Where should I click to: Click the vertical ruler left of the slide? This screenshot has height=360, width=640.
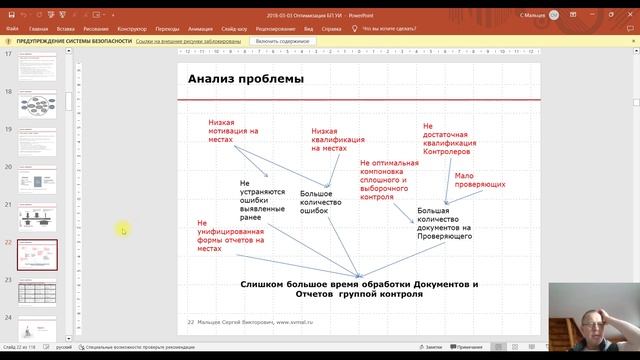(79, 199)
